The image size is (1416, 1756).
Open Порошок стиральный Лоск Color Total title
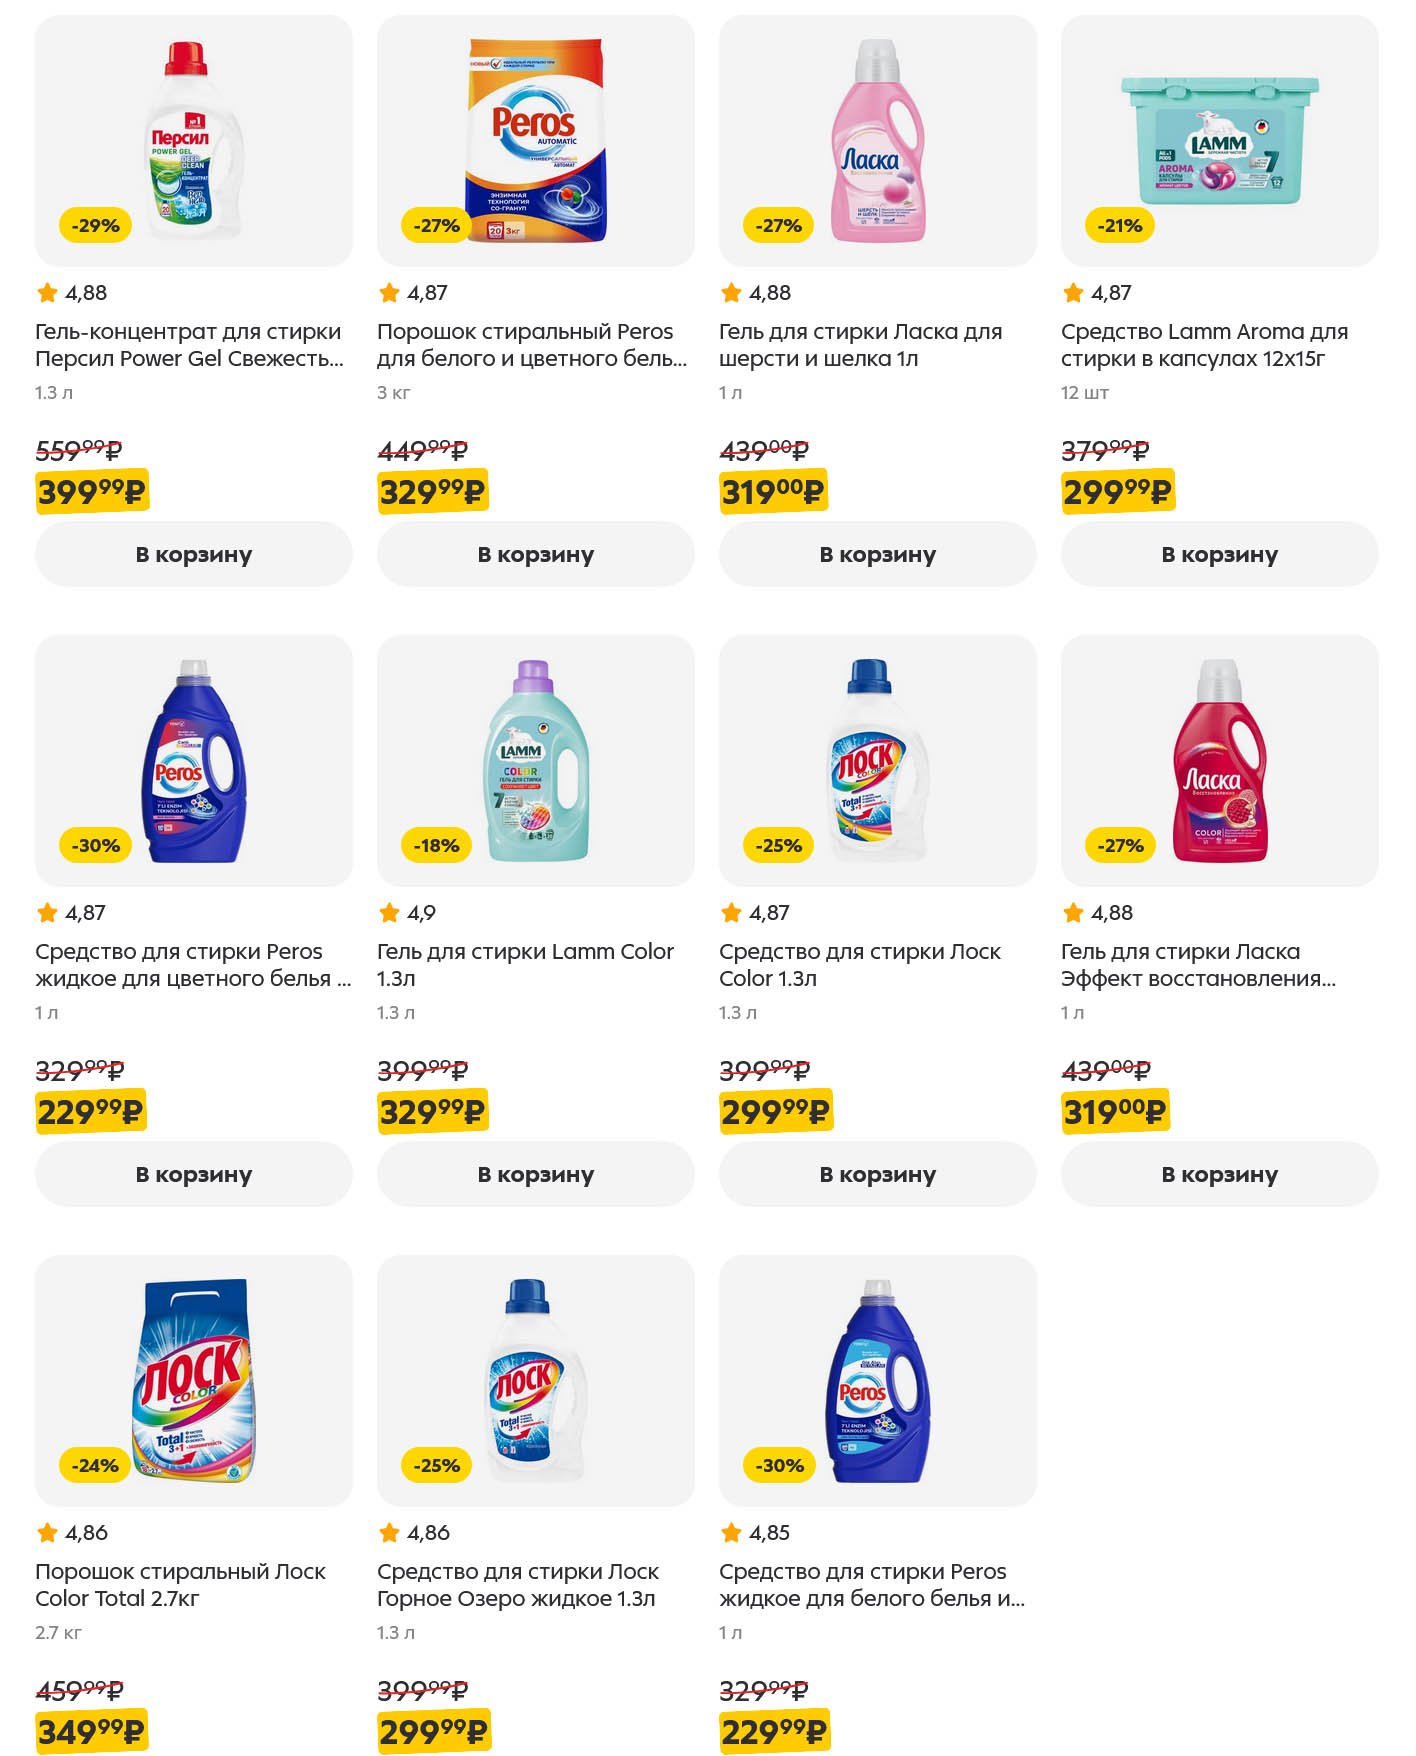click(180, 1585)
